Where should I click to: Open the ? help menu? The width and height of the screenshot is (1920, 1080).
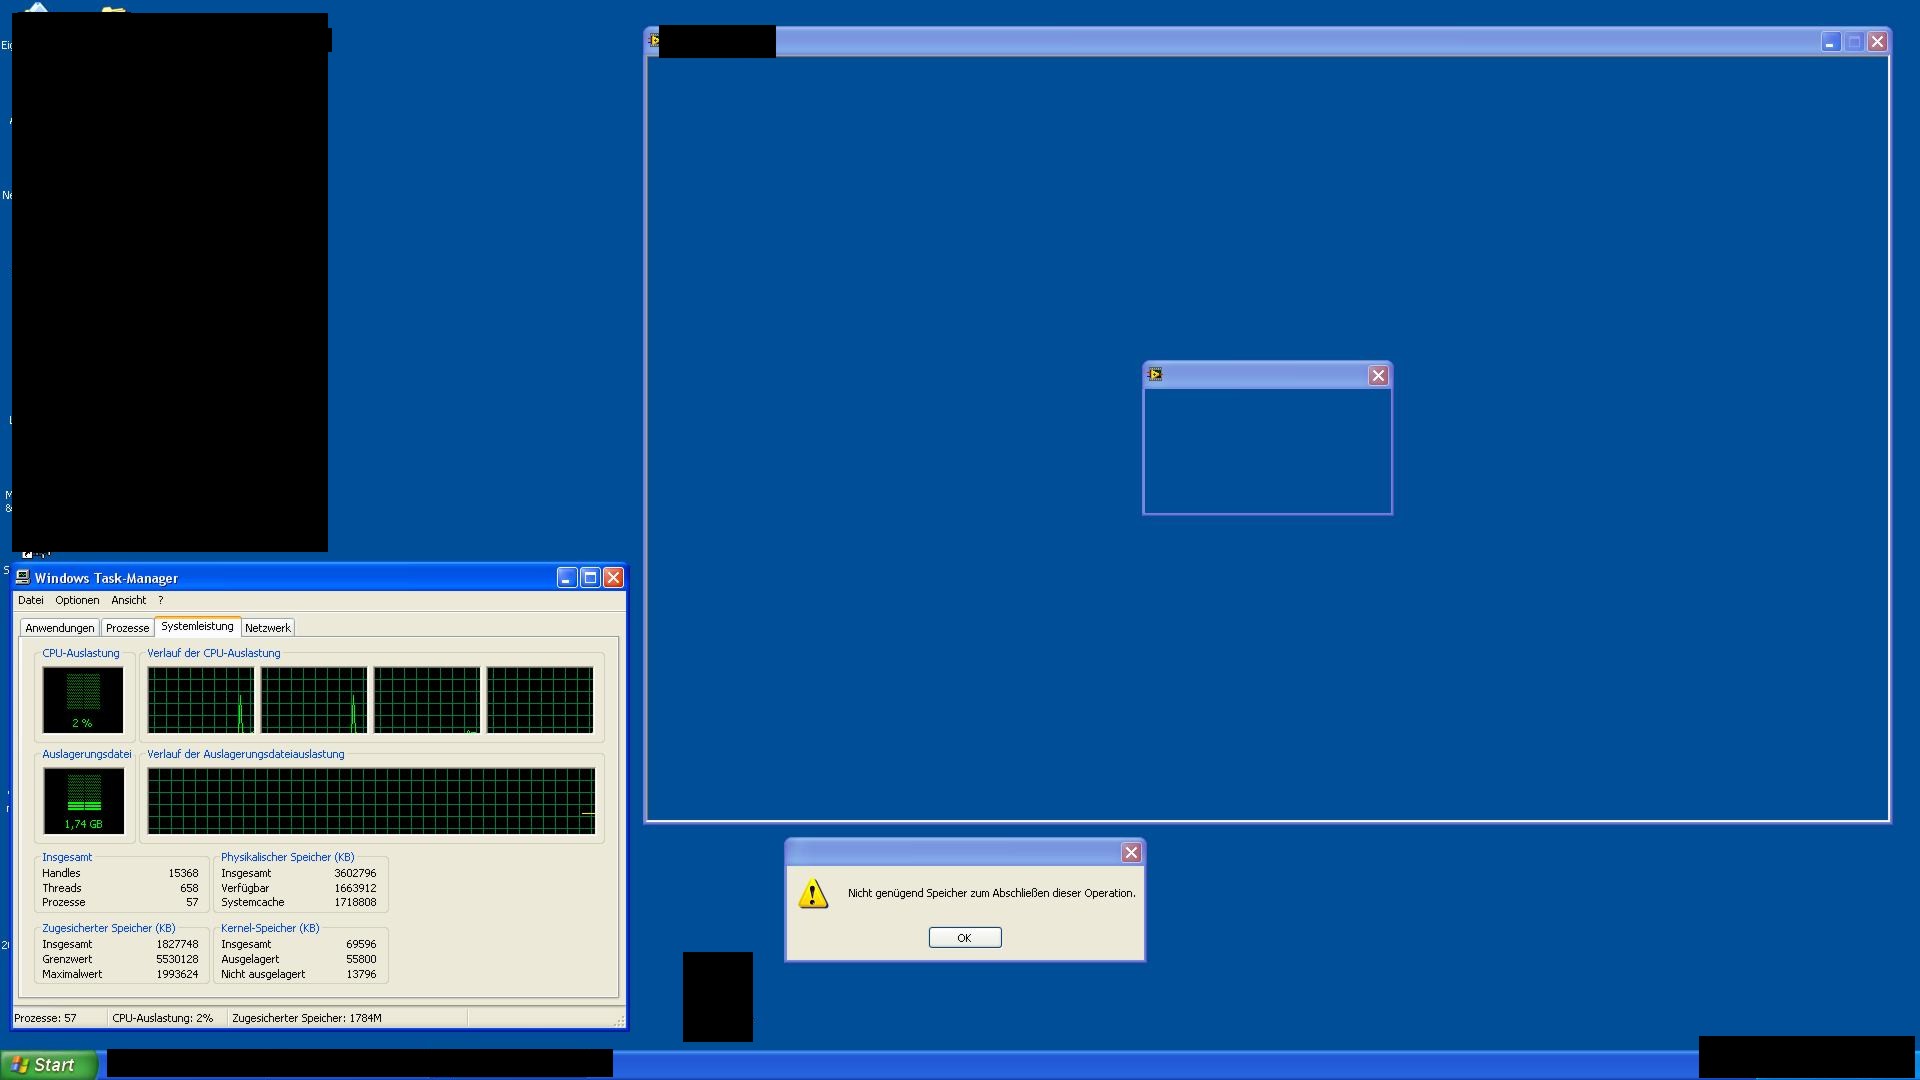160,600
